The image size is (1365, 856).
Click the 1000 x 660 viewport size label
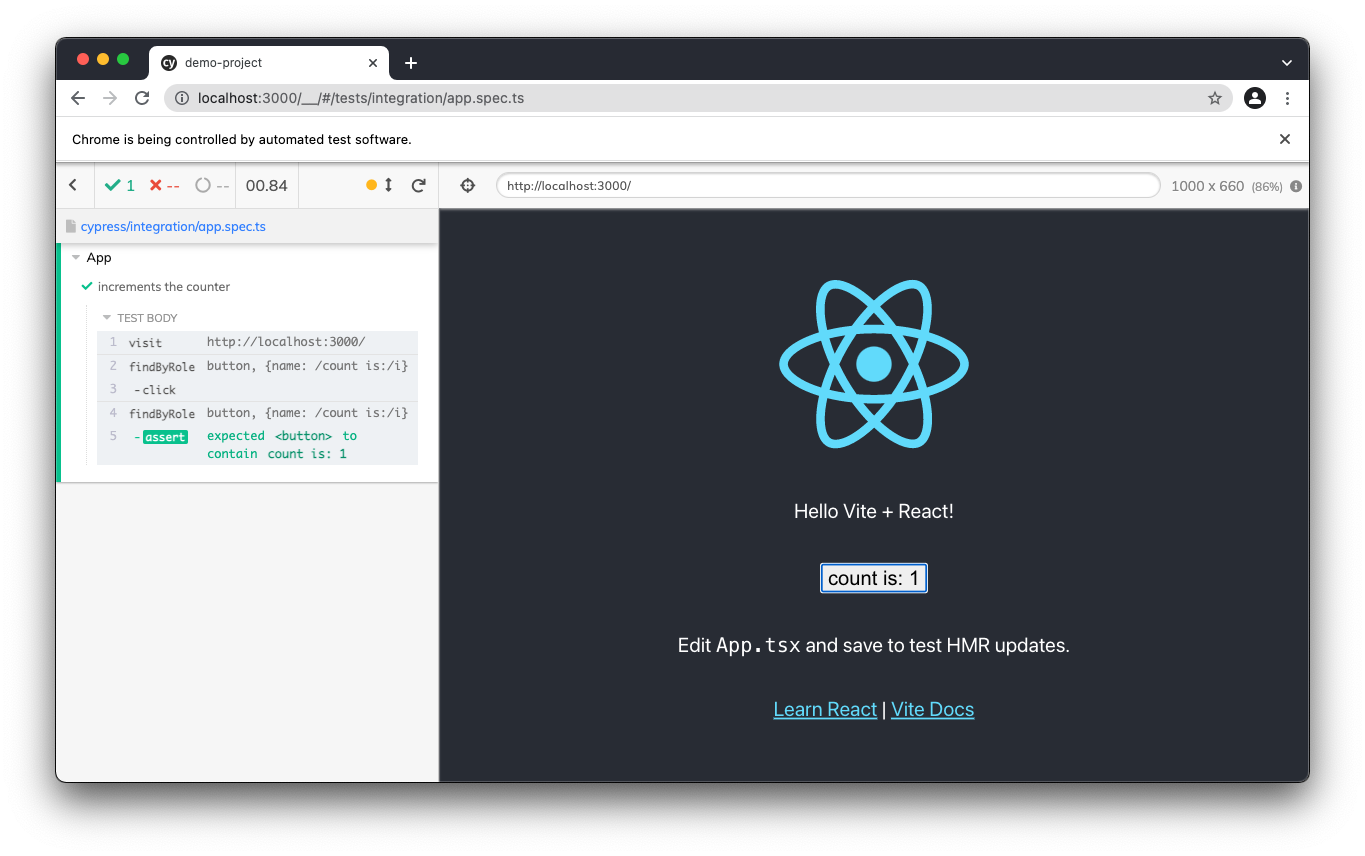click(1207, 186)
